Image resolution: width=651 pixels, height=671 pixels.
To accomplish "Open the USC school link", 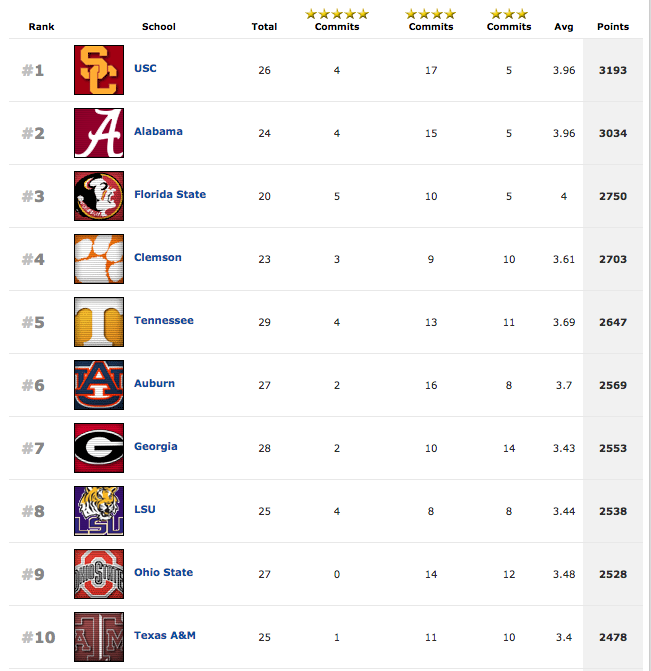I will tap(146, 68).
